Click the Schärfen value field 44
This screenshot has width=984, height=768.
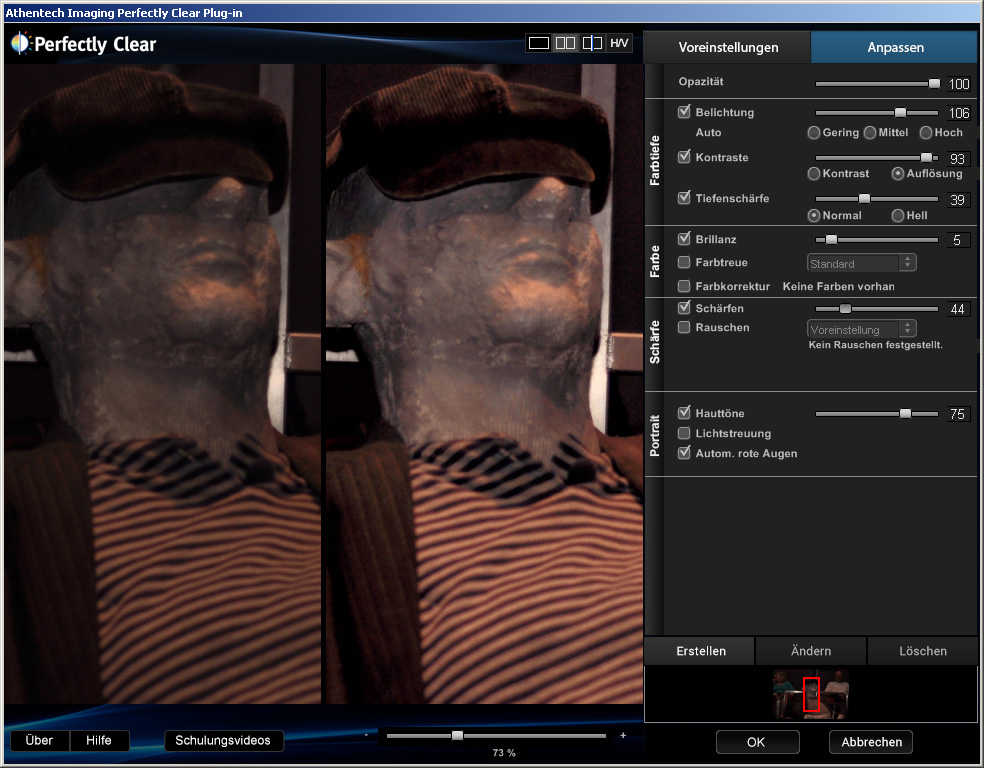tap(958, 309)
